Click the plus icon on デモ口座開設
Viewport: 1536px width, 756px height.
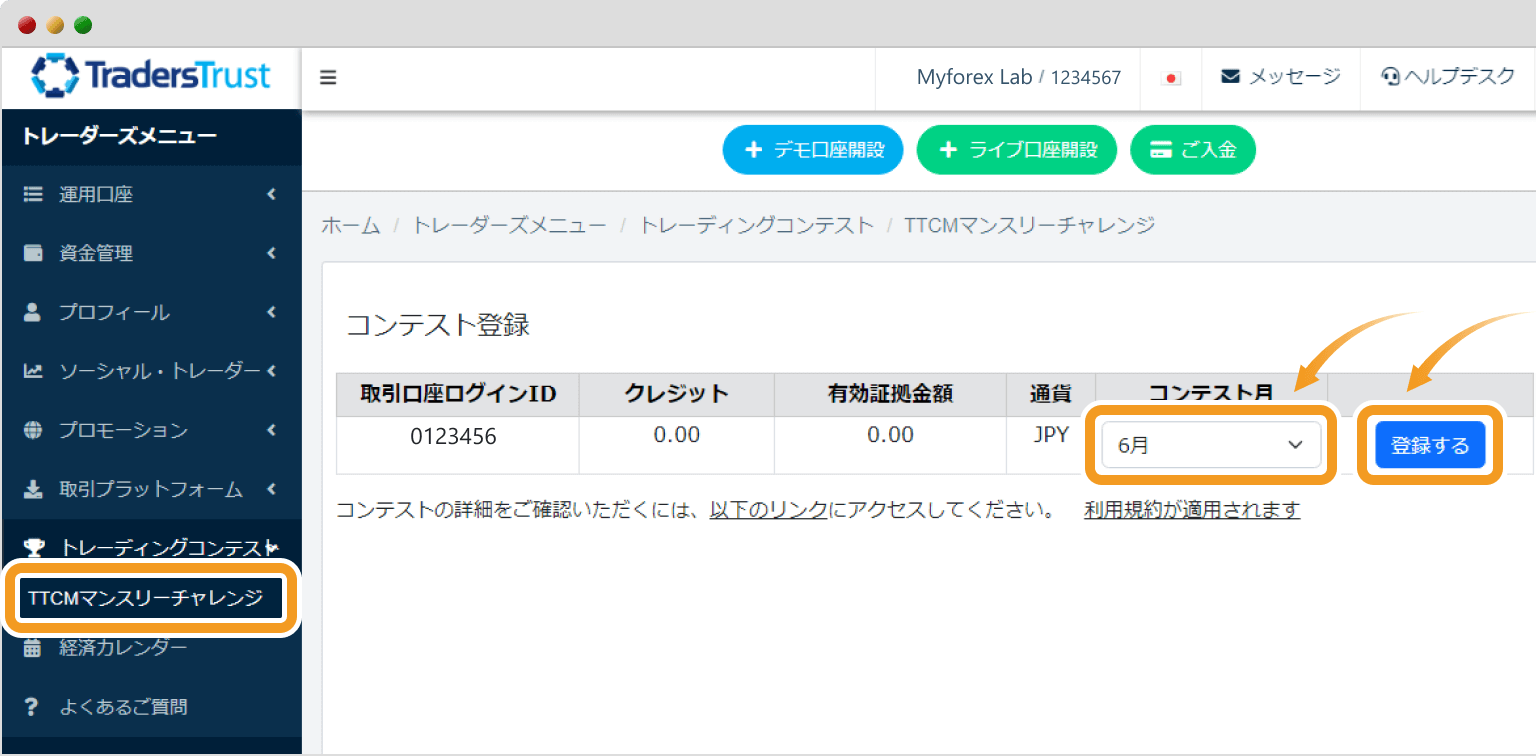[x=754, y=150]
